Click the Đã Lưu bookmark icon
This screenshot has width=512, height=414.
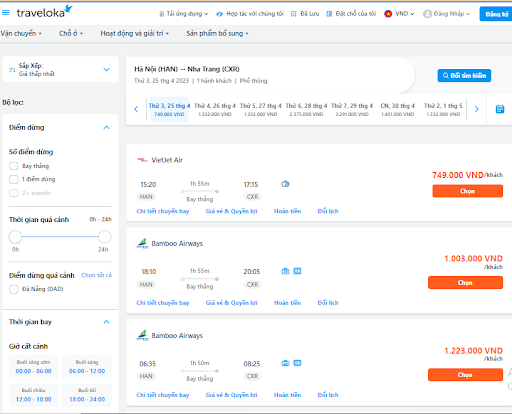[293, 14]
